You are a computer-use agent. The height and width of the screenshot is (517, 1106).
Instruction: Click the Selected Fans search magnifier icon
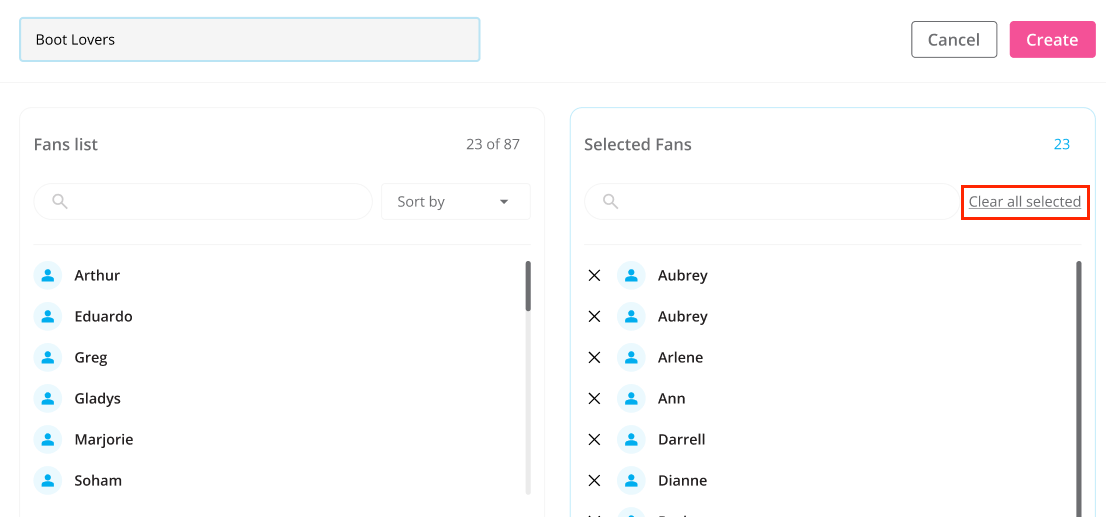tap(611, 202)
